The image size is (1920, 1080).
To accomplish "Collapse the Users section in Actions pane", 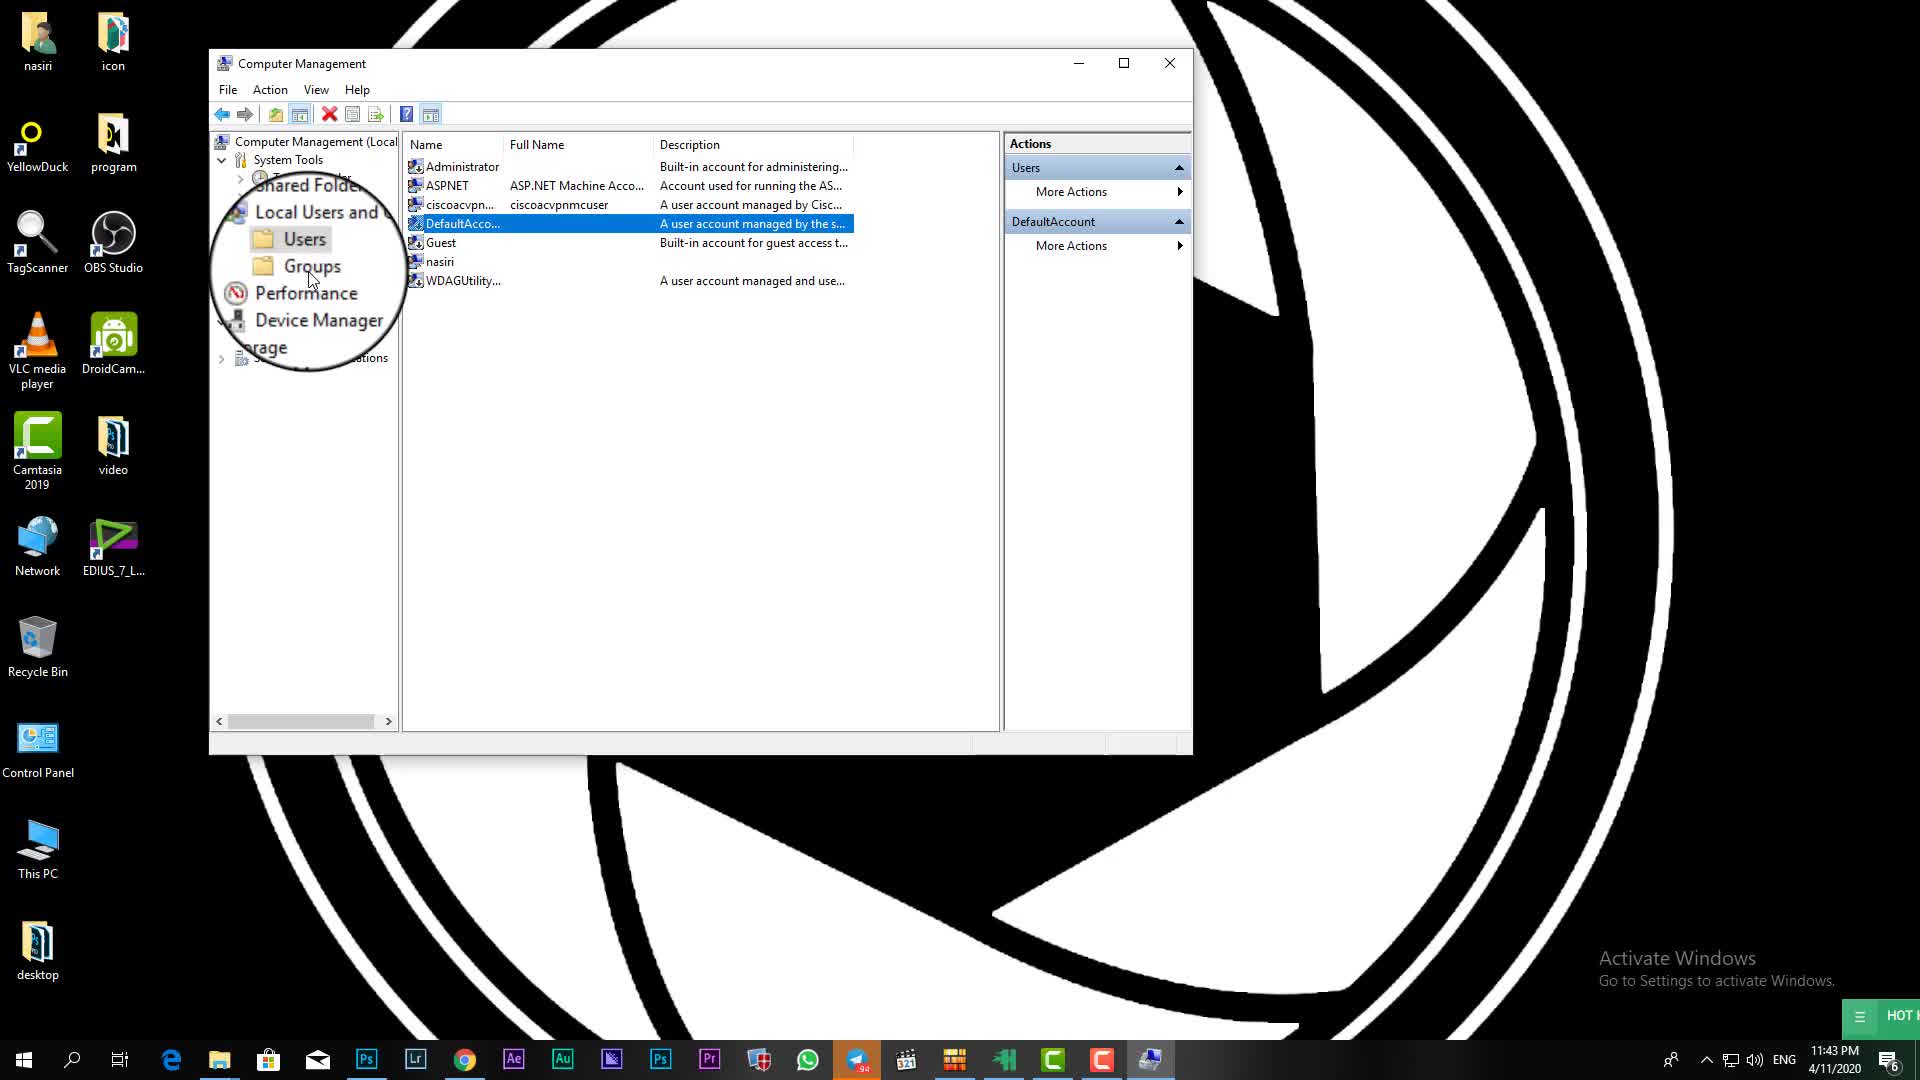I will click(x=1179, y=168).
